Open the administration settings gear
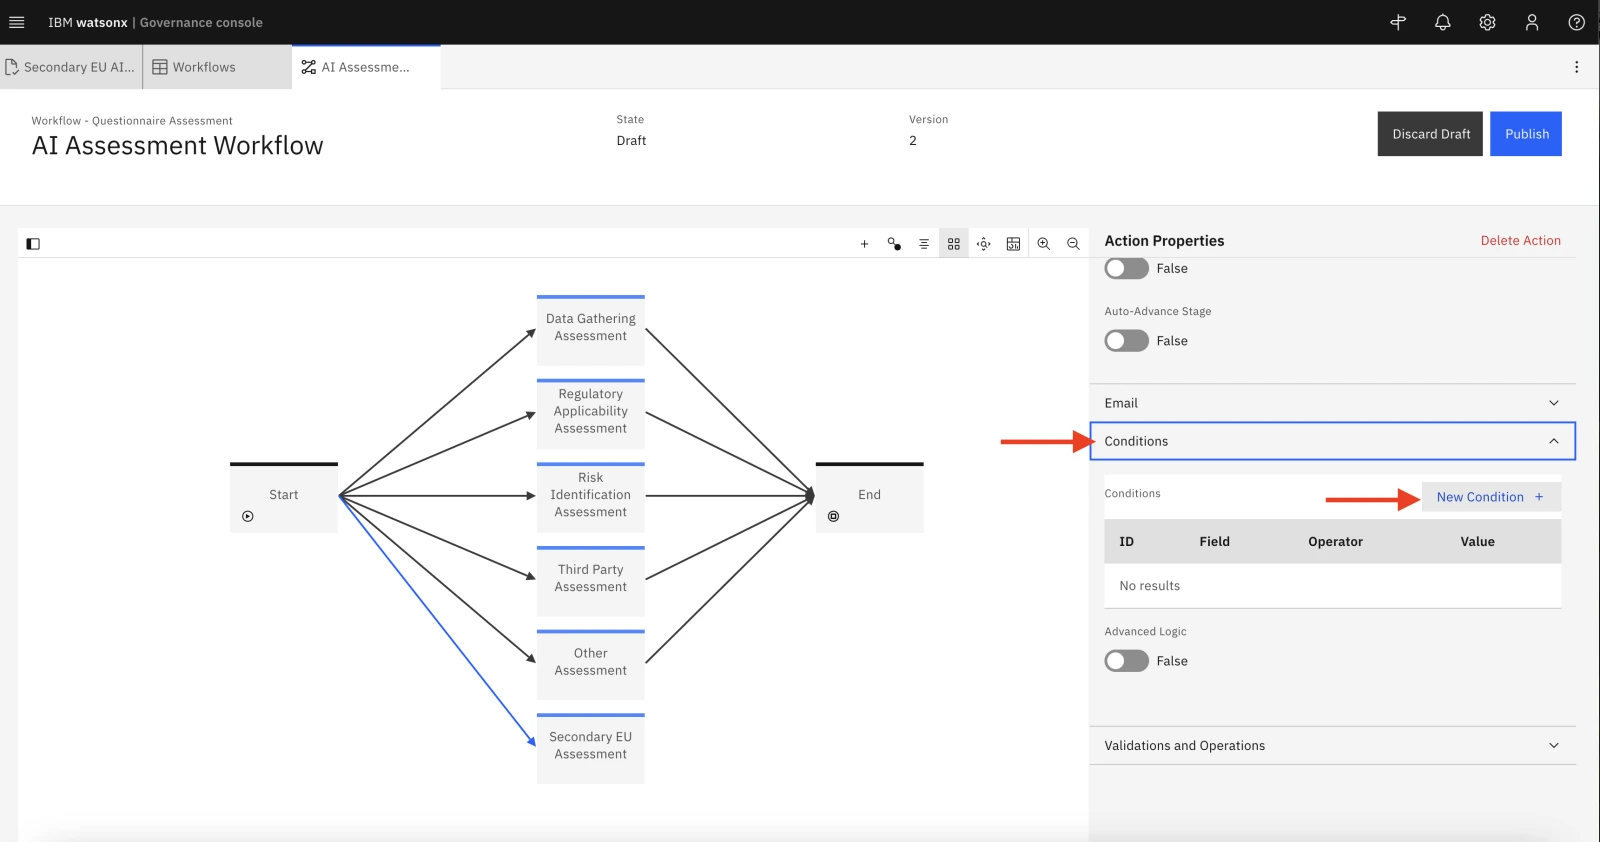 pos(1487,22)
